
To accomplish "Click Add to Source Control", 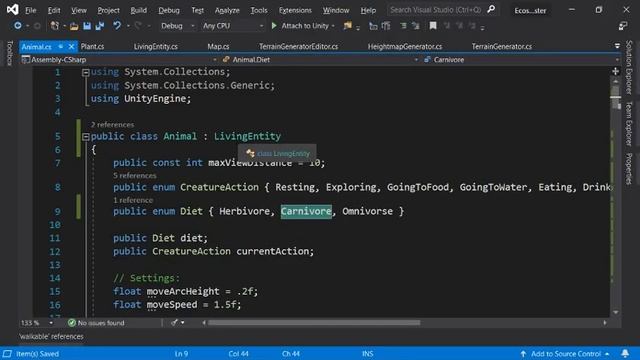I will point(565,353).
